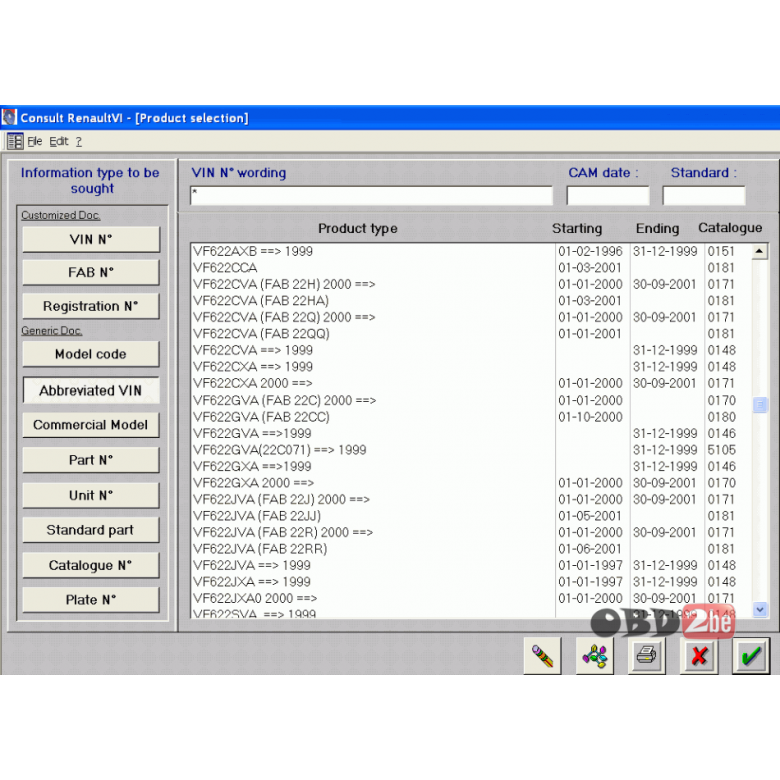Click the molecule-shaped links icon button
Viewport: 780px width, 780px height.
594,656
